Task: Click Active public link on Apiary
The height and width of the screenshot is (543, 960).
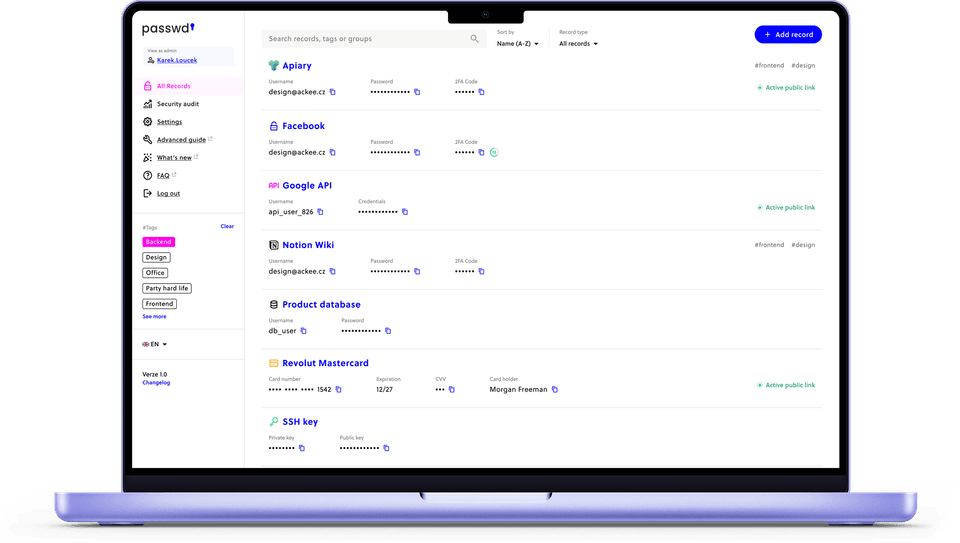Action: pyautogui.click(x=786, y=88)
